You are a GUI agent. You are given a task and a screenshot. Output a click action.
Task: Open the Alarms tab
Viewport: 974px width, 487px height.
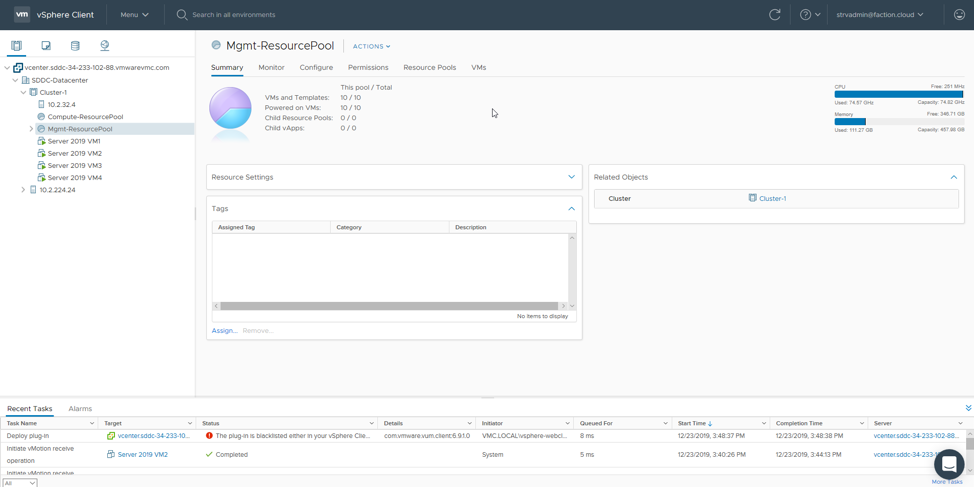[80, 409]
